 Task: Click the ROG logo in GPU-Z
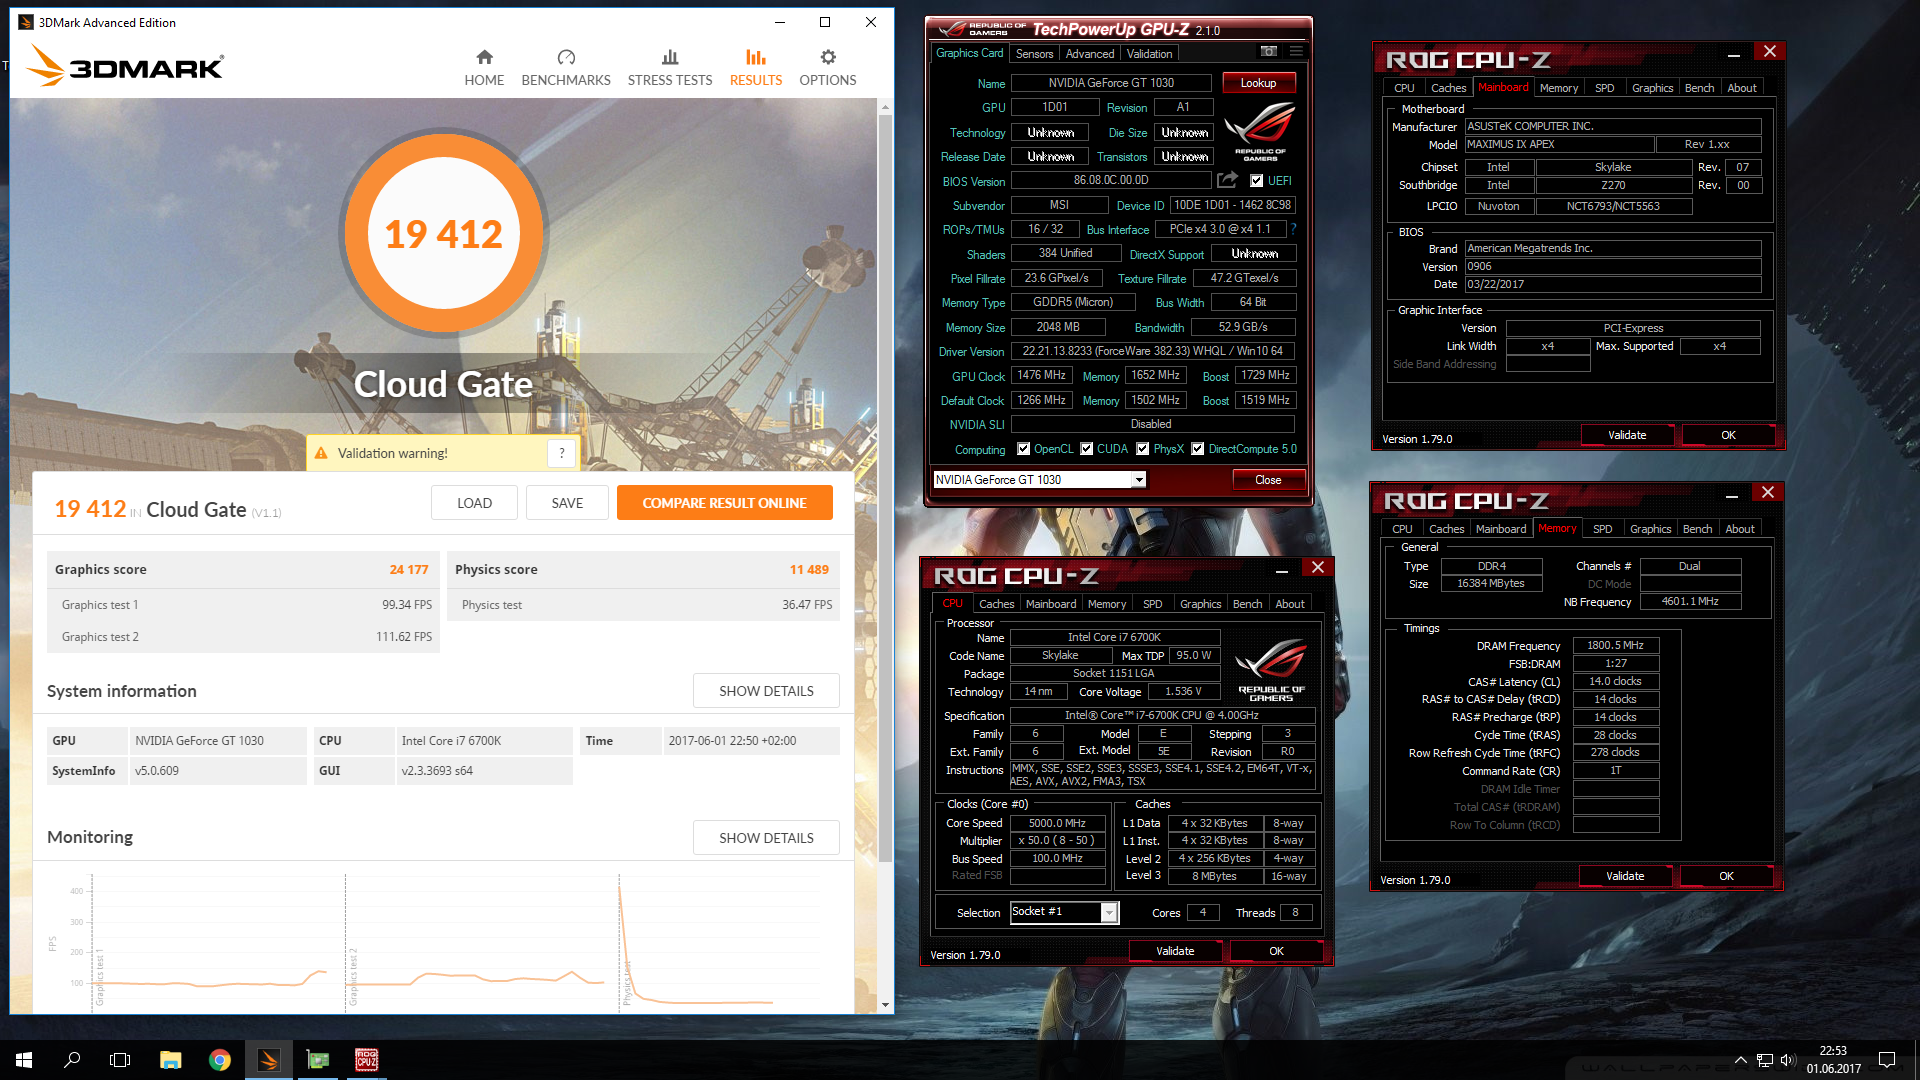1260,130
